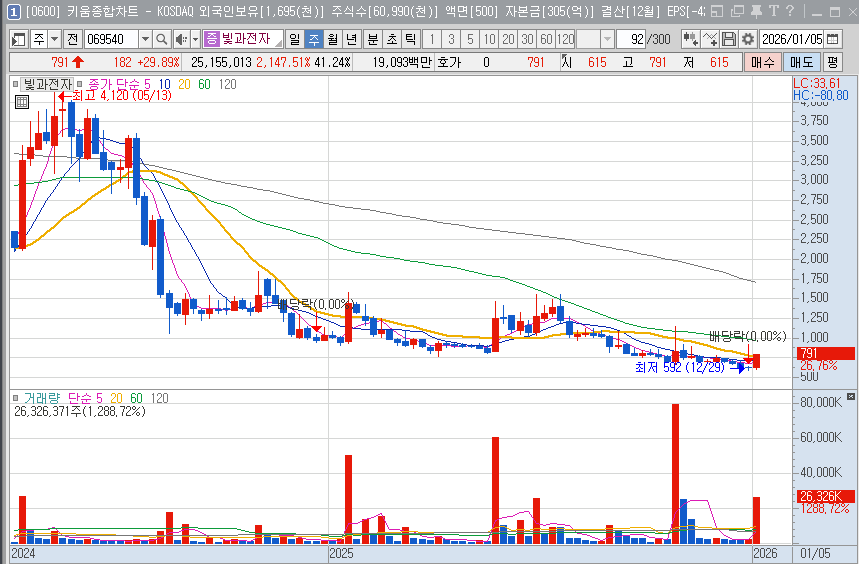Click the speaker sound alert icon
Viewport: 859px width, 564px height.
[181, 39]
